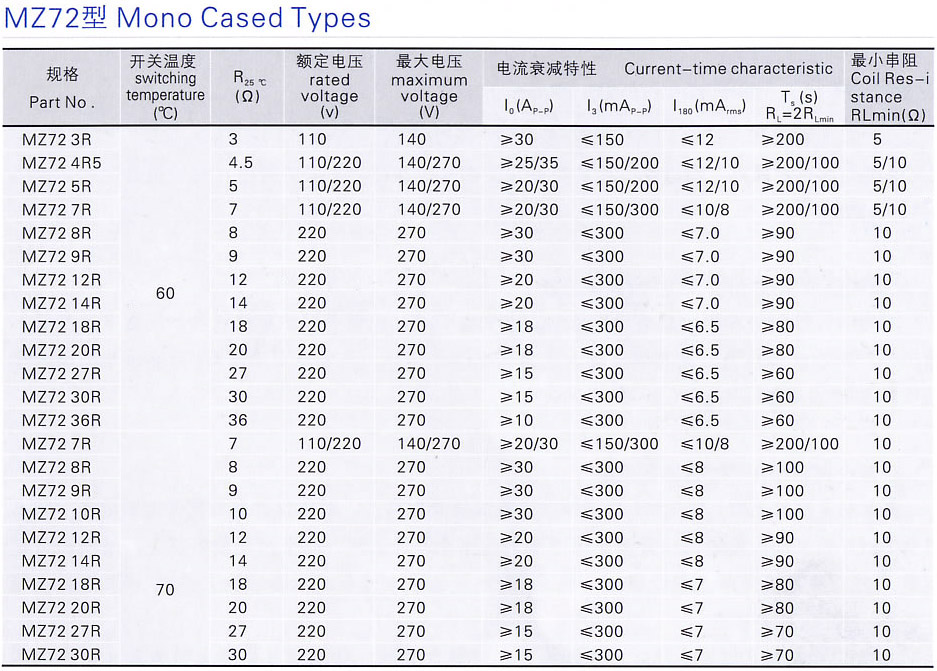Click the "I180 (mArms)" sub-header
937x671 pixels.
pos(709,107)
